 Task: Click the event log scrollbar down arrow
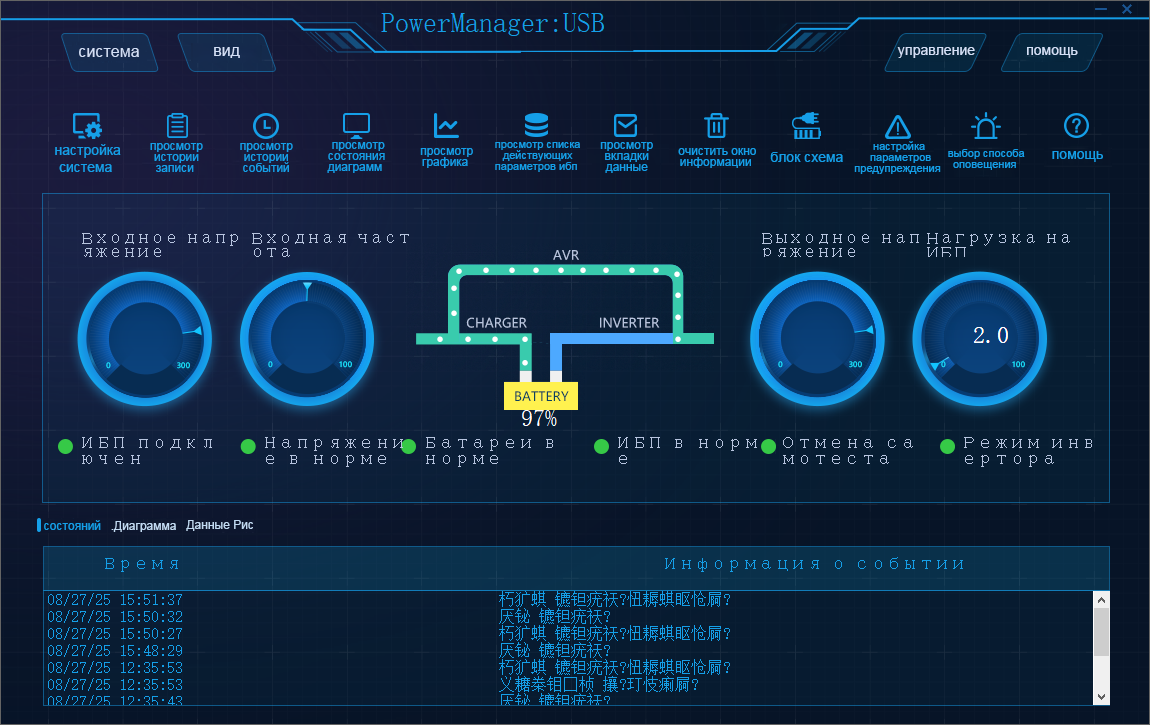click(x=1101, y=696)
